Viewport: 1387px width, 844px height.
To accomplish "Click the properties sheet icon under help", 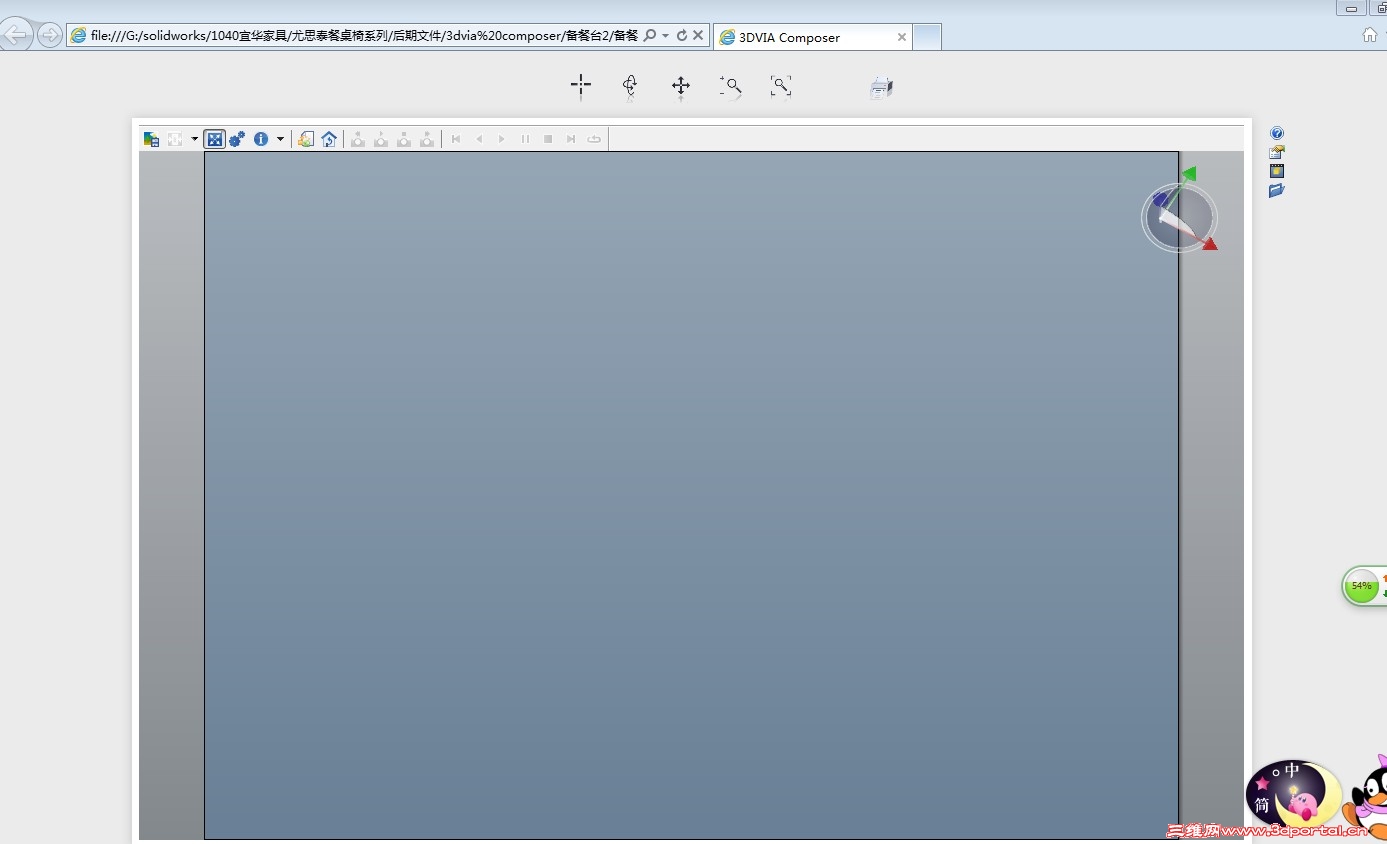I will tap(1277, 152).
